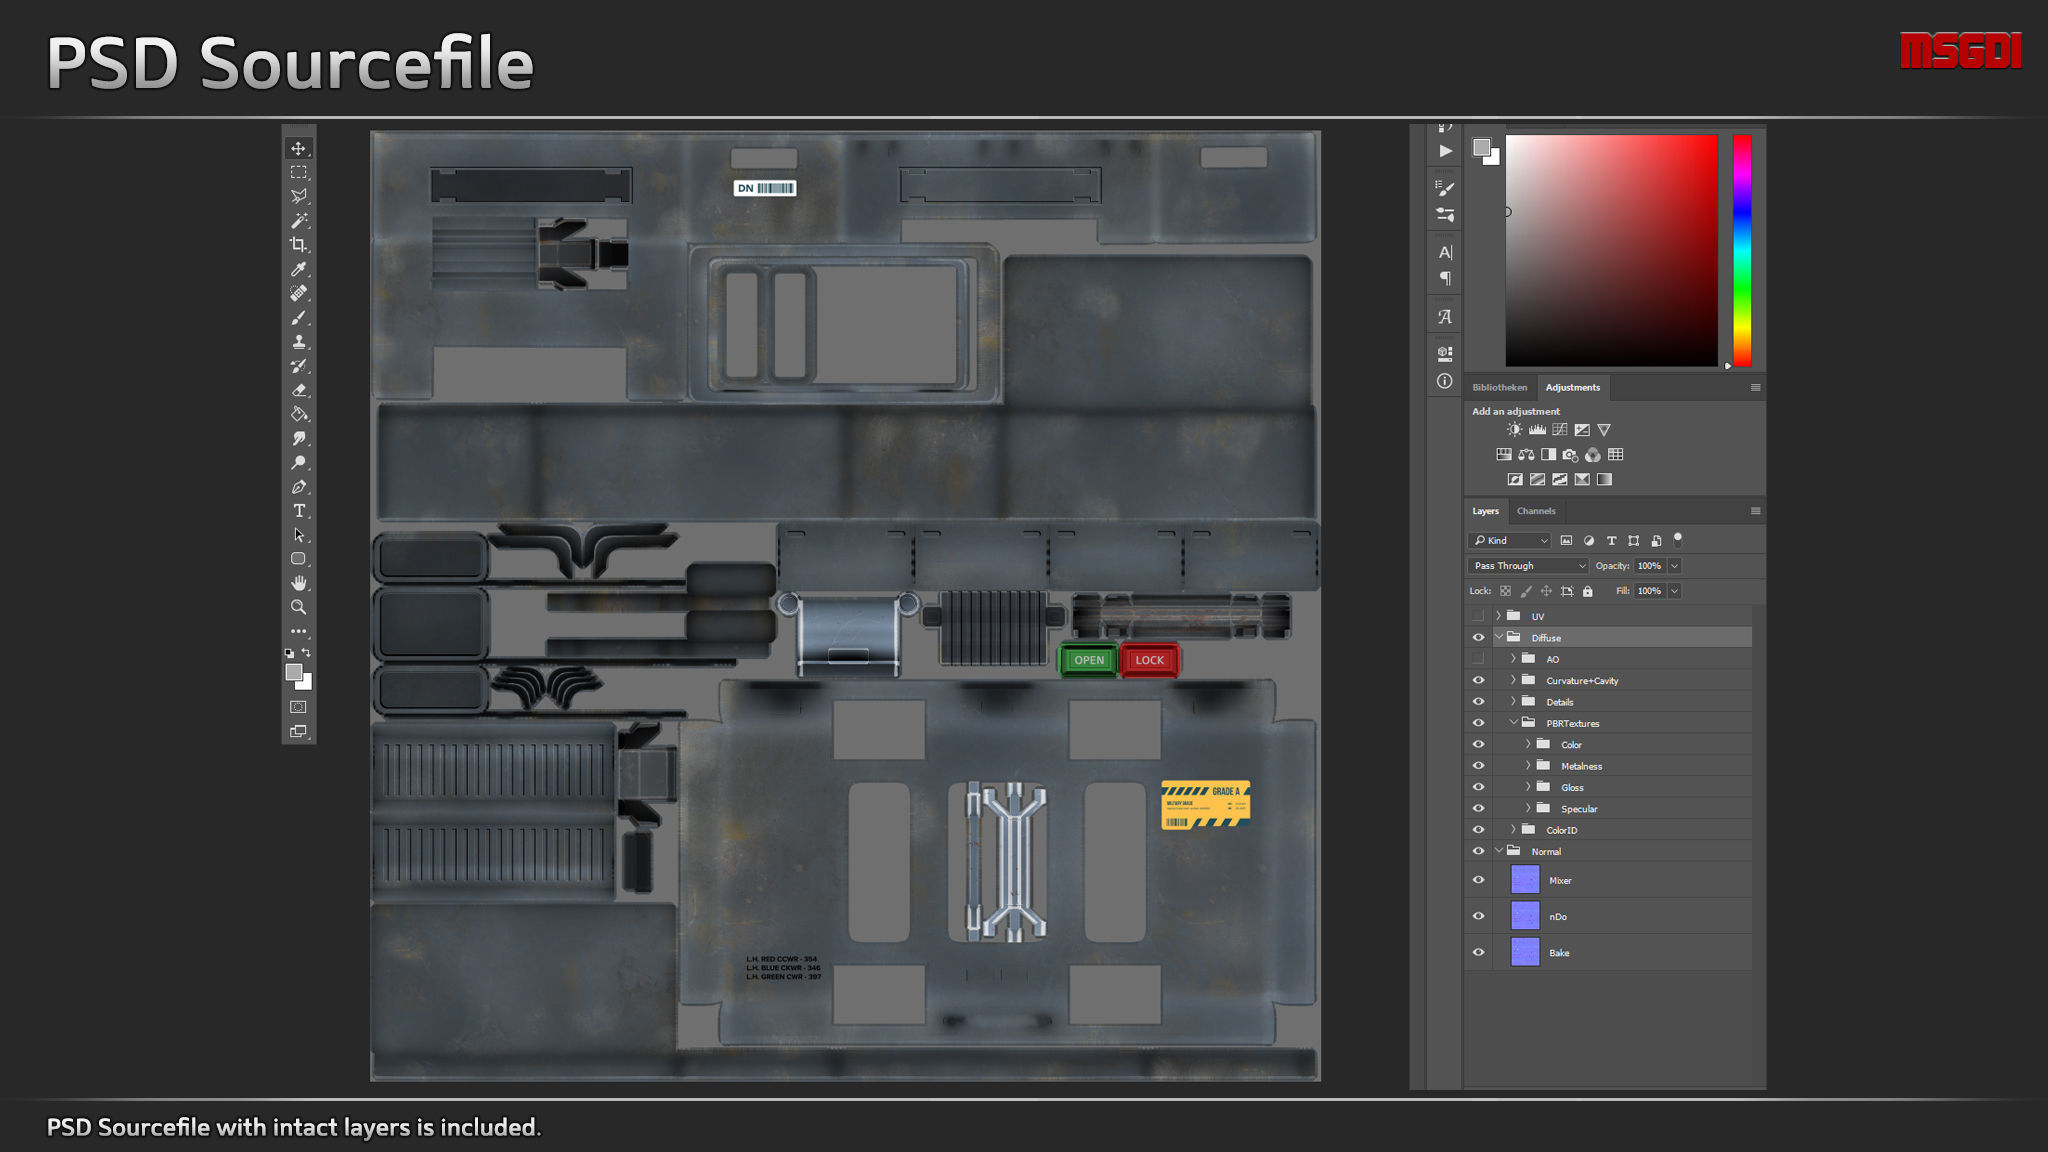Image resolution: width=2048 pixels, height=1152 pixels.
Task: Select the nDo layer thumbnail
Action: pos(1524,916)
